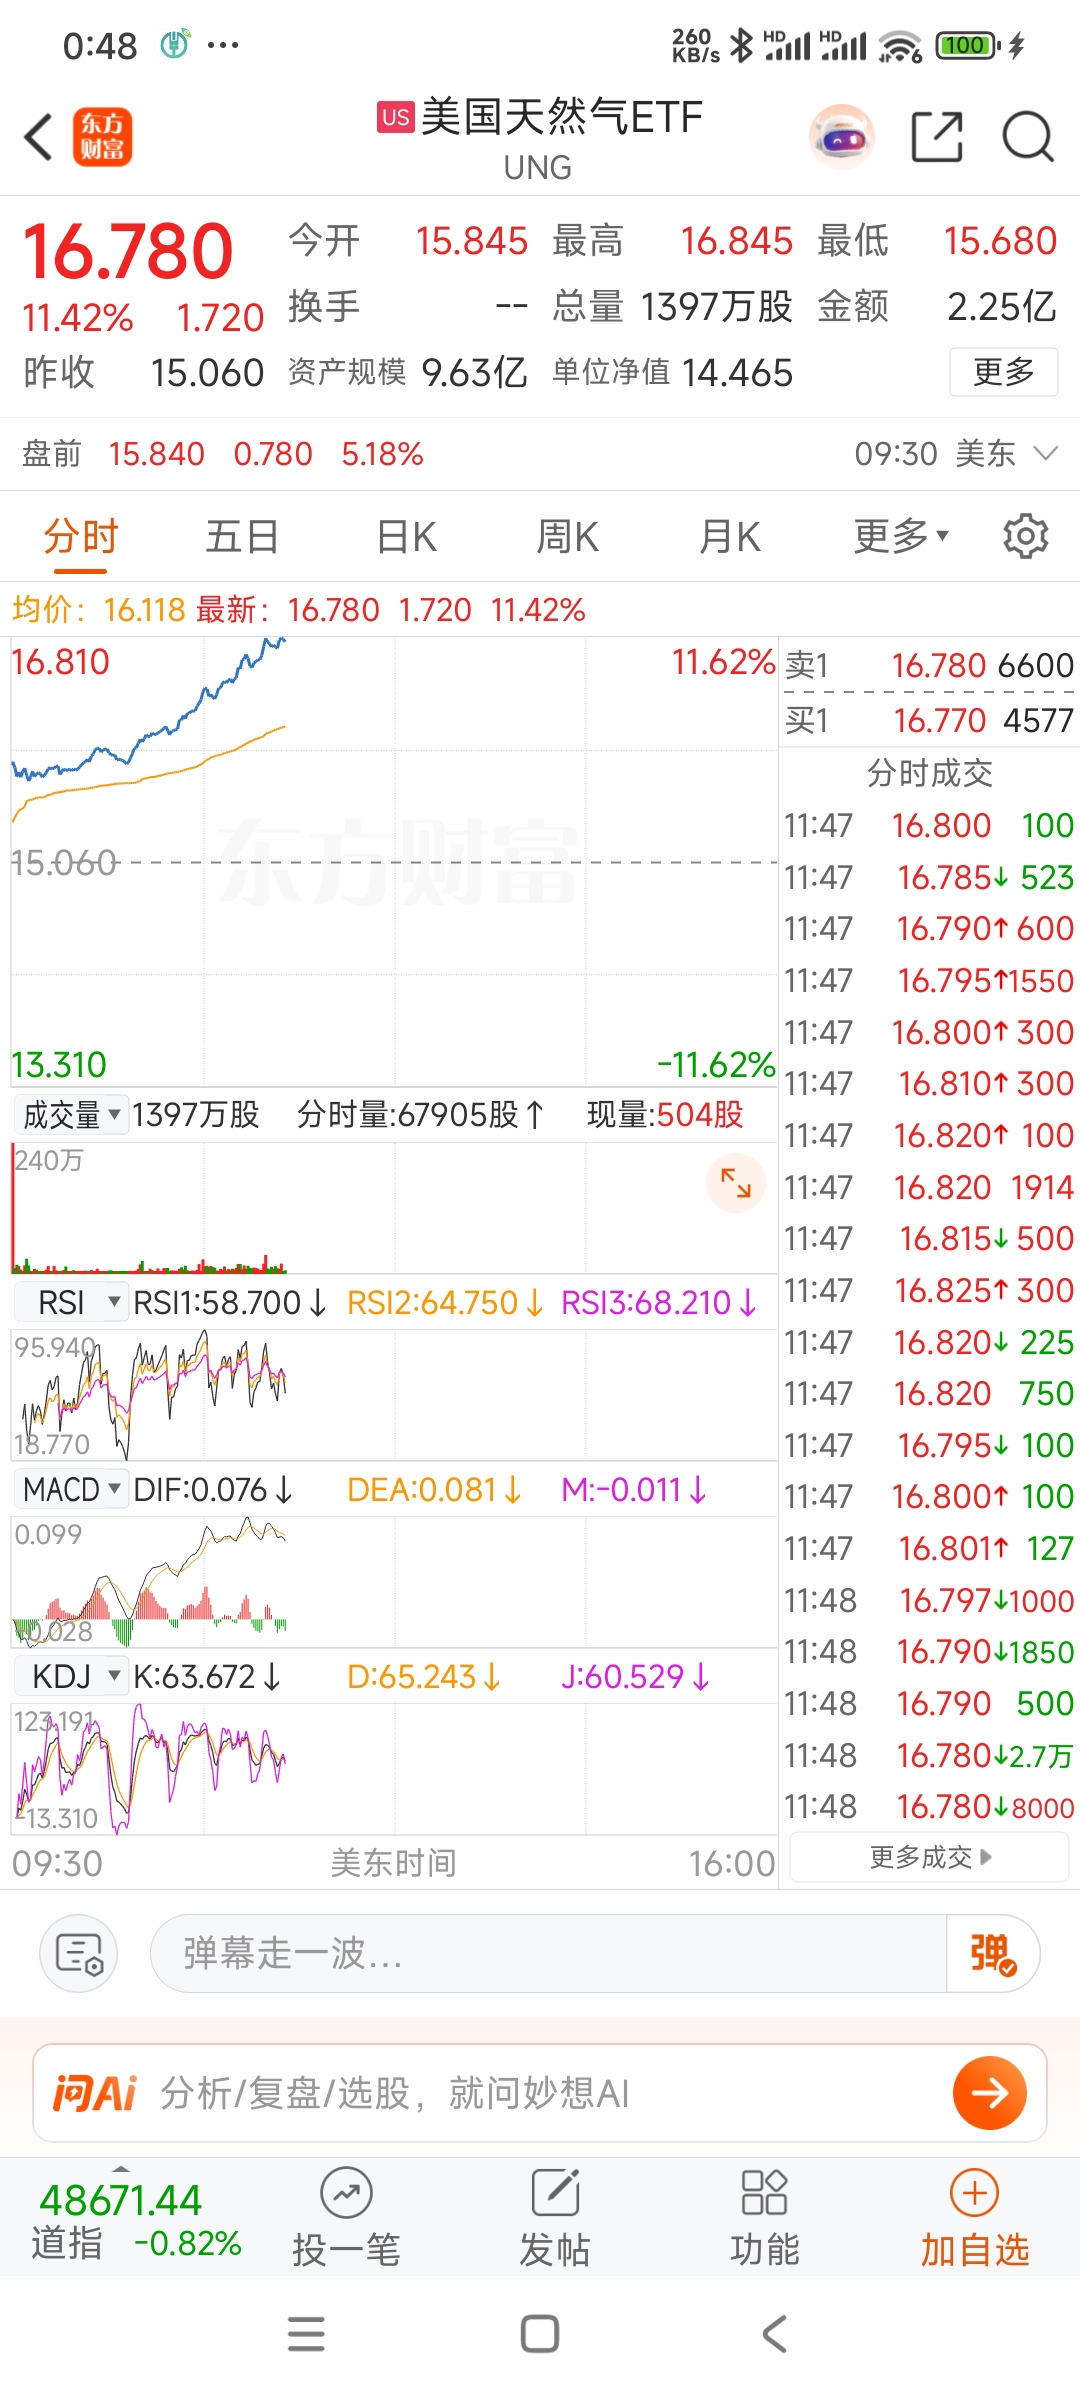Tap the share icon in header
This screenshot has width=1080, height=2400.
coord(937,137)
